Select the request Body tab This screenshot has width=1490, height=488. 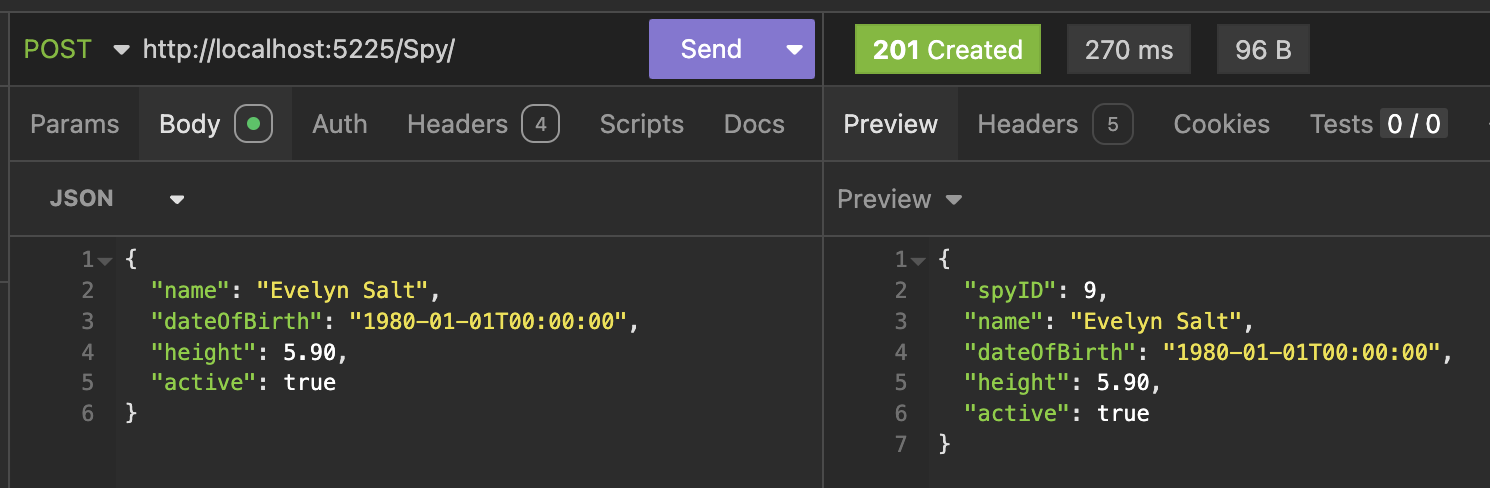pos(214,124)
